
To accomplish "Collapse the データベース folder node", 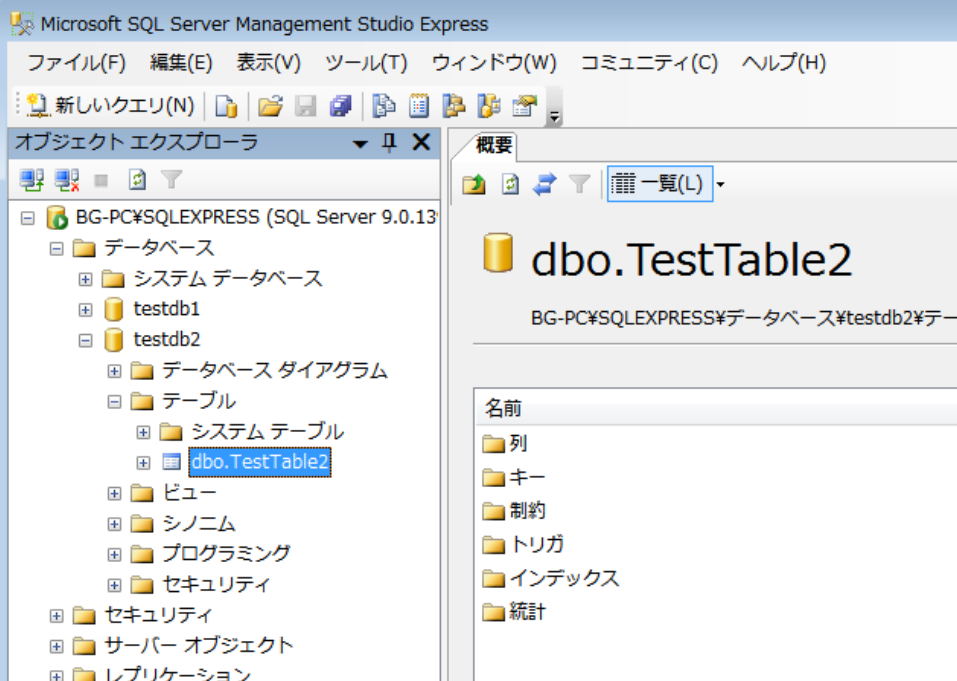I will pos(56,248).
